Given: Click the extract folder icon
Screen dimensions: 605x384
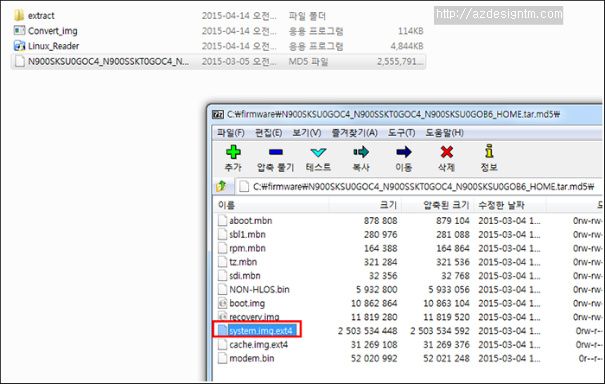Looking at the screenshot, I should 19,15.
